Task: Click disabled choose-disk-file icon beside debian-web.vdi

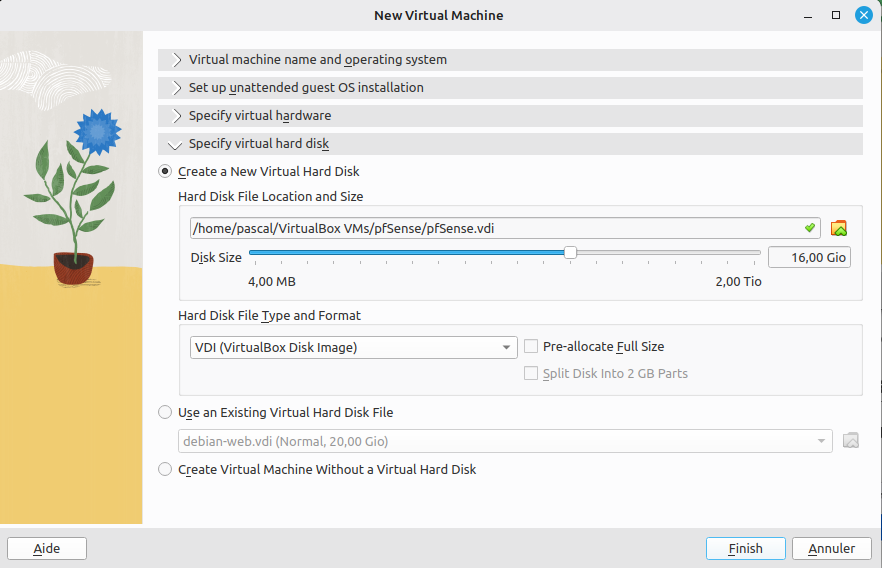Action: click(851, 440)
